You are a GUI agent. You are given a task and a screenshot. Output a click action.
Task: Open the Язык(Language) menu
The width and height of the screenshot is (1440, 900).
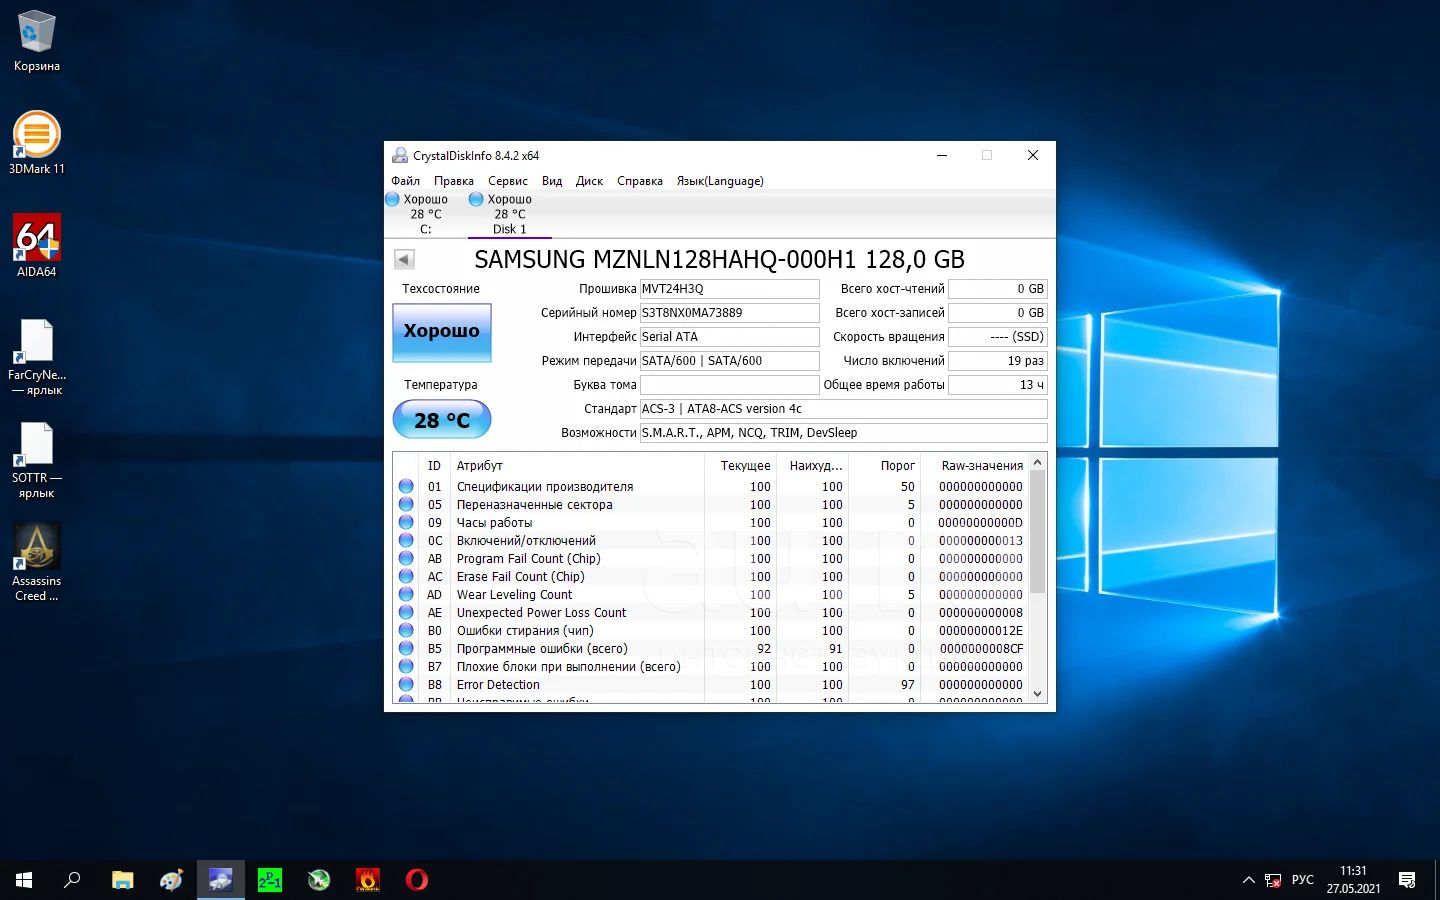pyautogui.click(x=720, y=181)
